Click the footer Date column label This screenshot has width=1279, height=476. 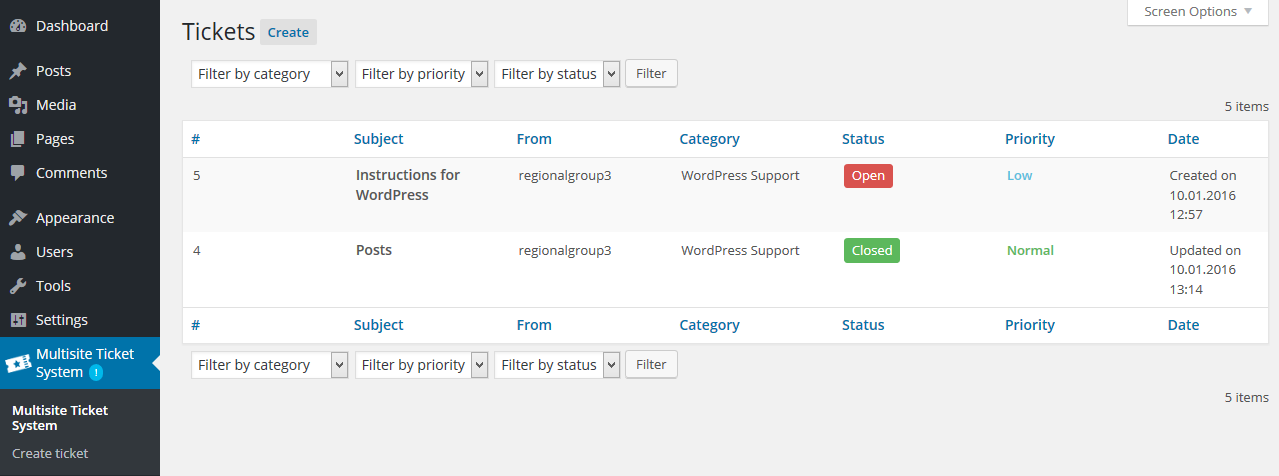coord(1183,325)
